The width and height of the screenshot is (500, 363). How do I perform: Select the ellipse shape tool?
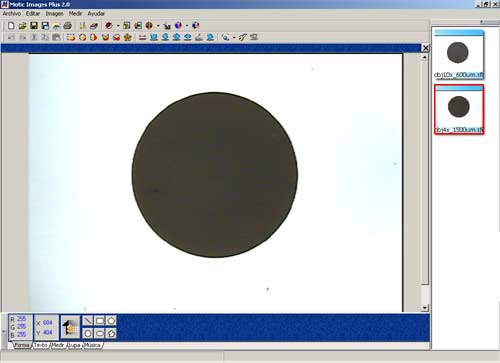99,333
